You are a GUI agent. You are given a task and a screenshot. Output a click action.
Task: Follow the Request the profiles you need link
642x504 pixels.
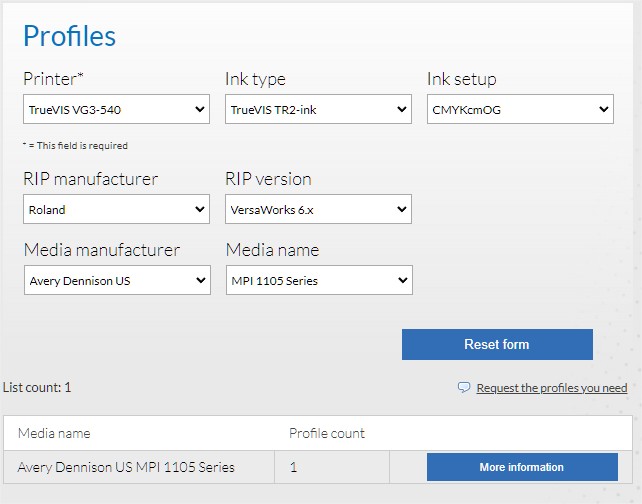click(x=552, y=388)
